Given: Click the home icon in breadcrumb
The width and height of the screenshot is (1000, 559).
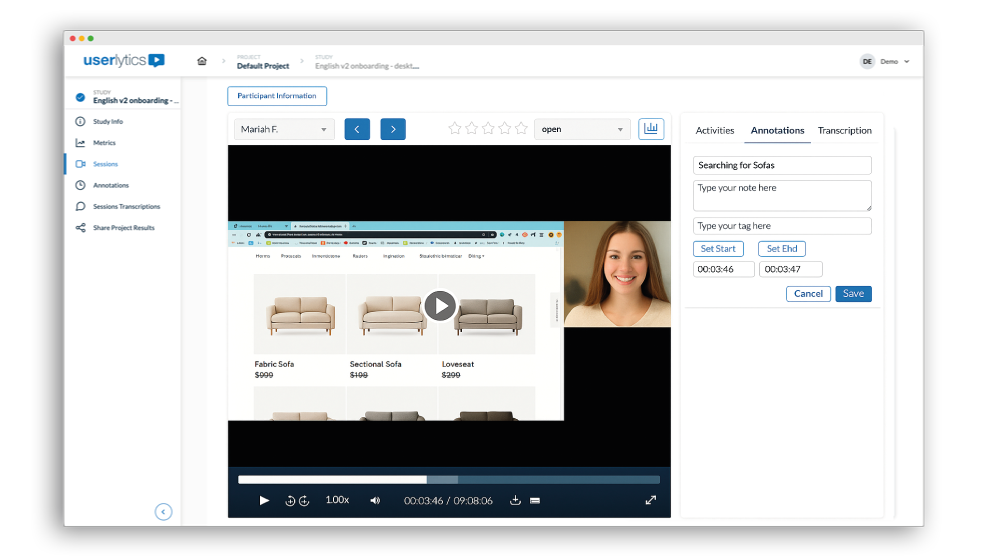Looking at the screenshot, I should tap(202, 61).
